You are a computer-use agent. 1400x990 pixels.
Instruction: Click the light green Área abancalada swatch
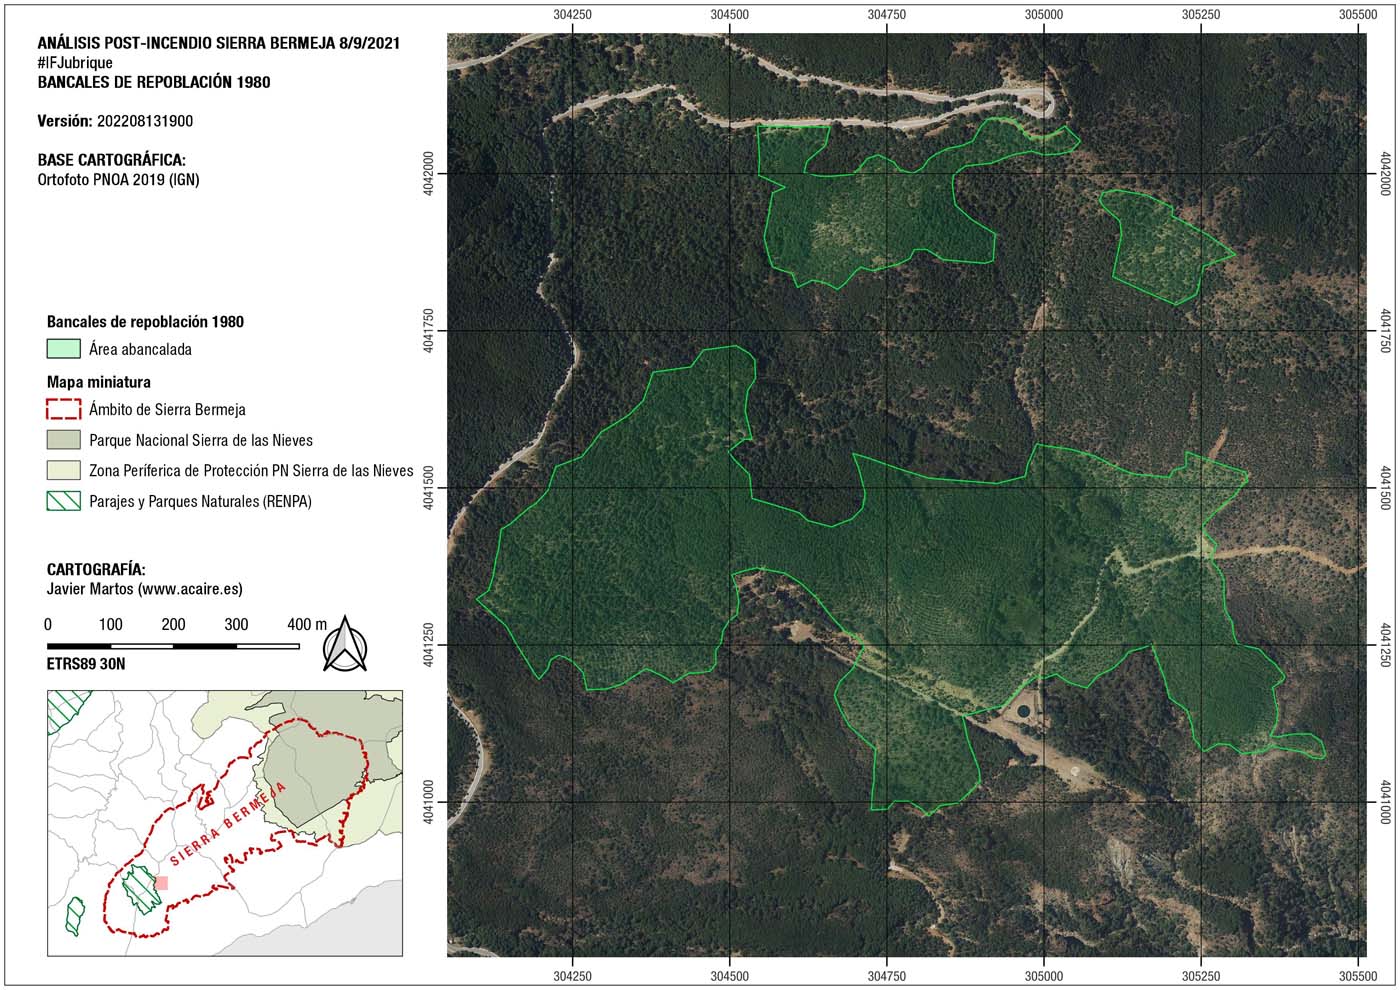pyautogui.click(x=64, y=349)
